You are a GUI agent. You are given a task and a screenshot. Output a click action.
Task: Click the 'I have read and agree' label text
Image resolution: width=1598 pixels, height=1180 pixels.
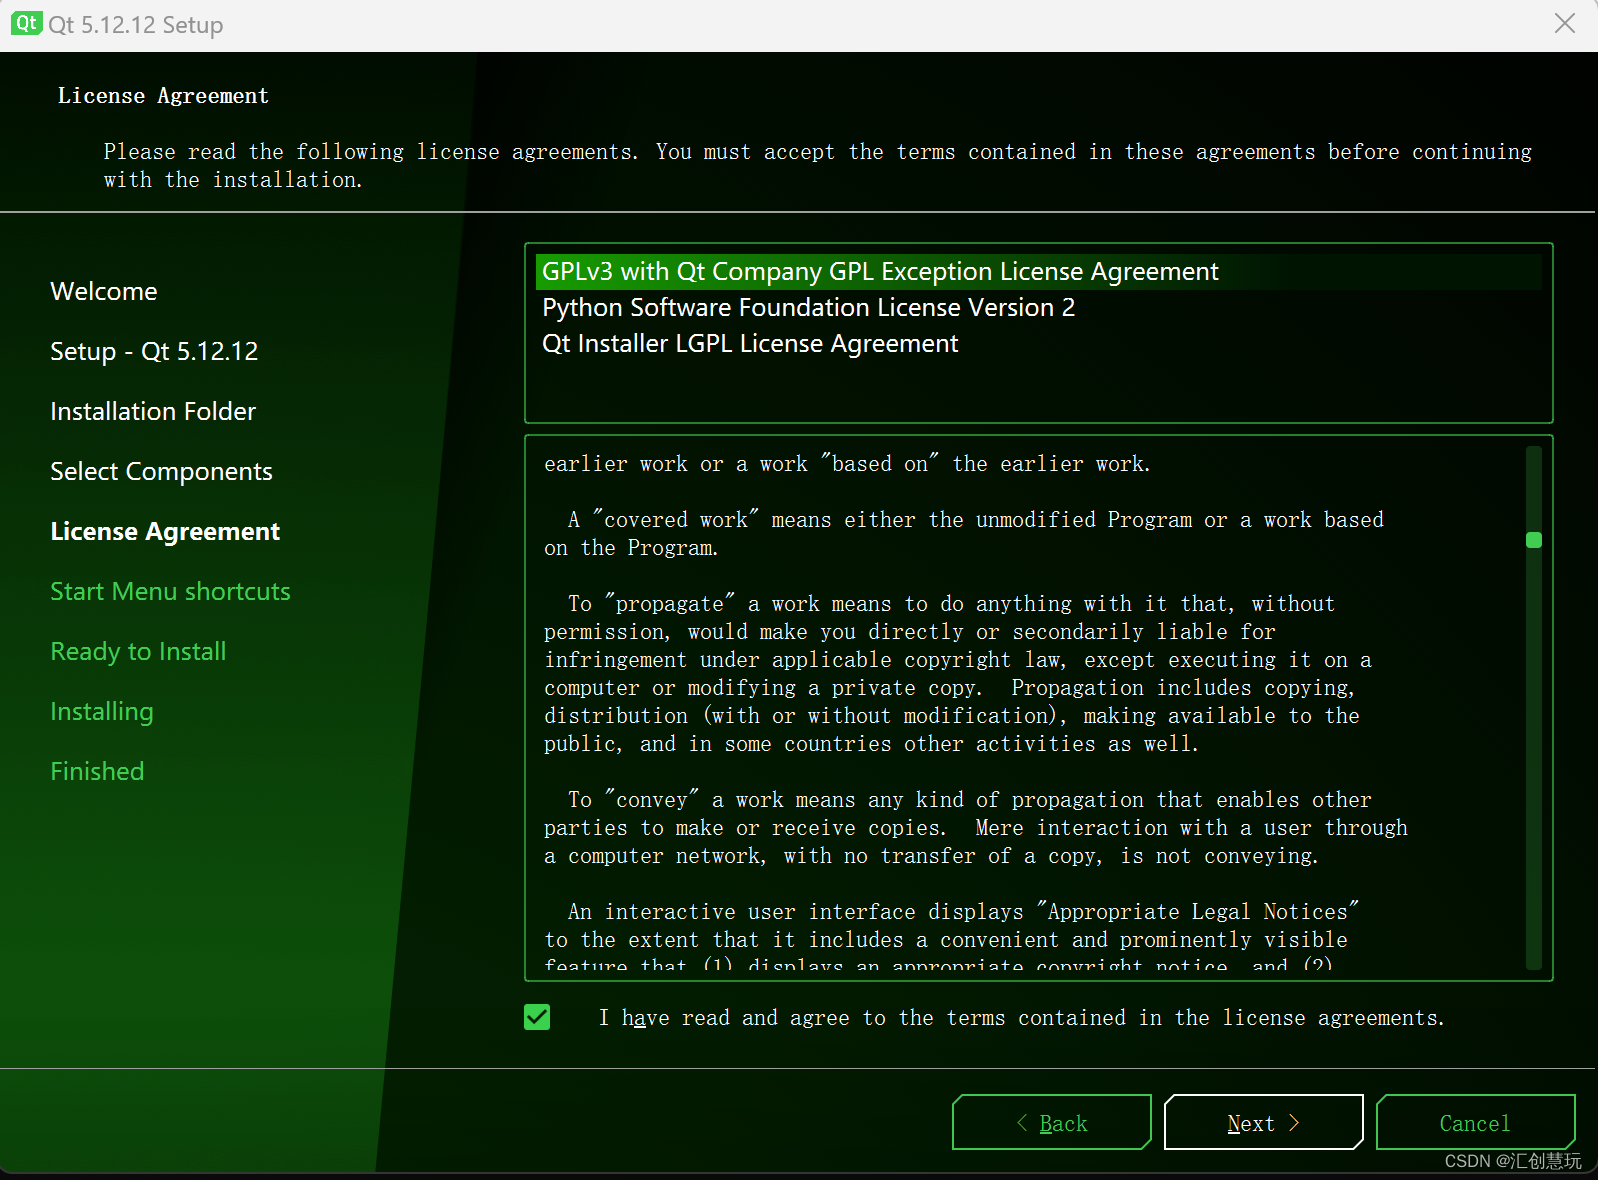tap(1021, 1018)
